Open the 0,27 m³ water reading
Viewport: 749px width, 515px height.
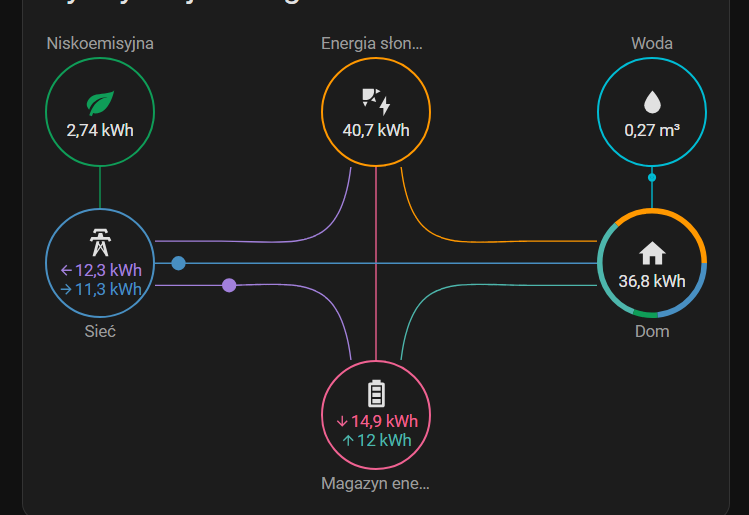(x=652, y=130)
